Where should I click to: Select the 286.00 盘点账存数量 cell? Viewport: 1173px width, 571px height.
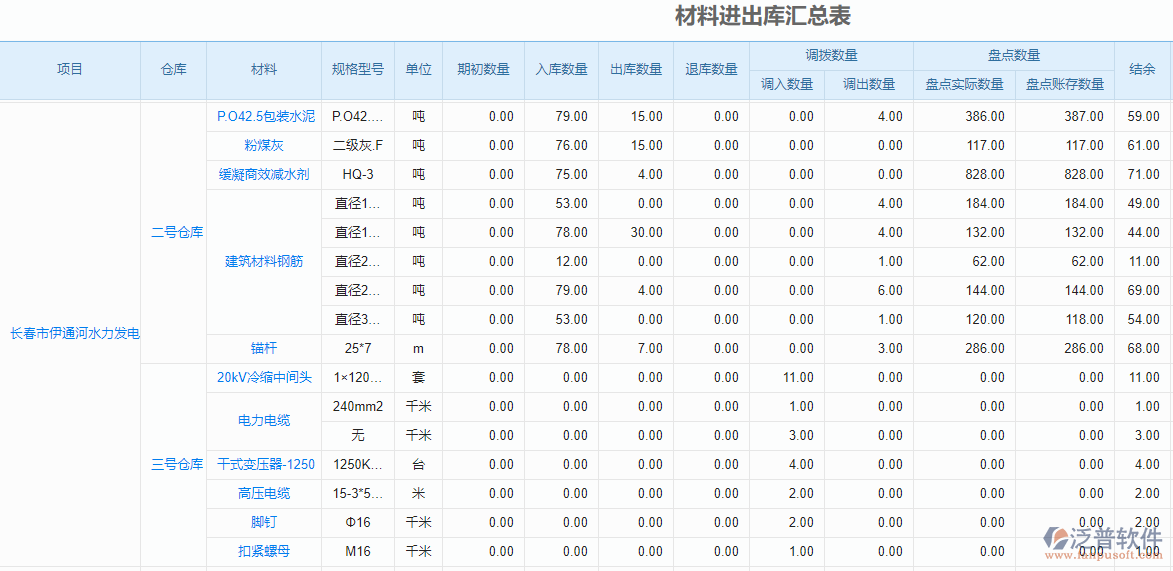(1065, 348)
